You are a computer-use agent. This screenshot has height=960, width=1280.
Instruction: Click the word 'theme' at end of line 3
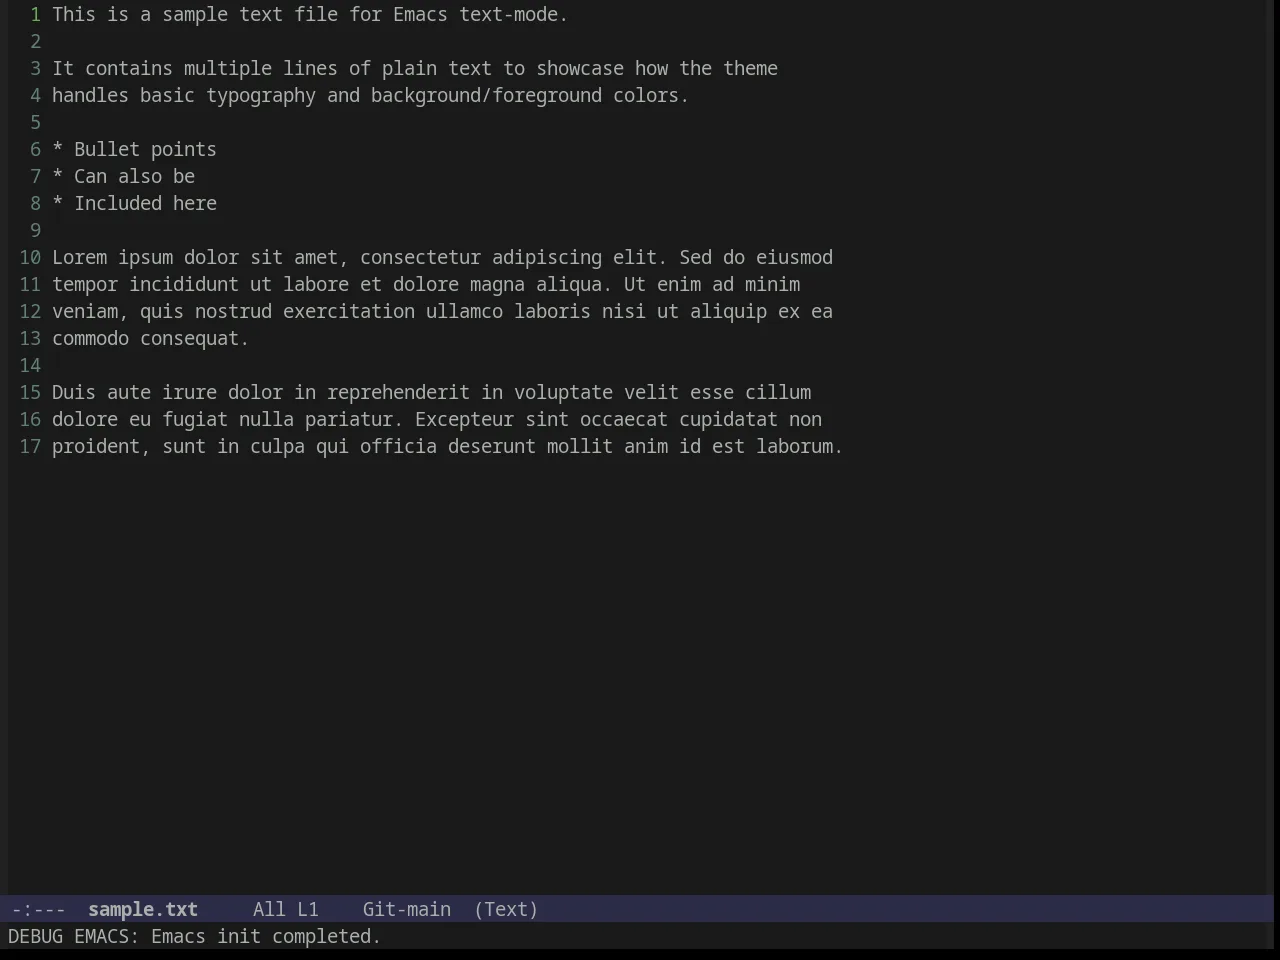click(751, 68)
